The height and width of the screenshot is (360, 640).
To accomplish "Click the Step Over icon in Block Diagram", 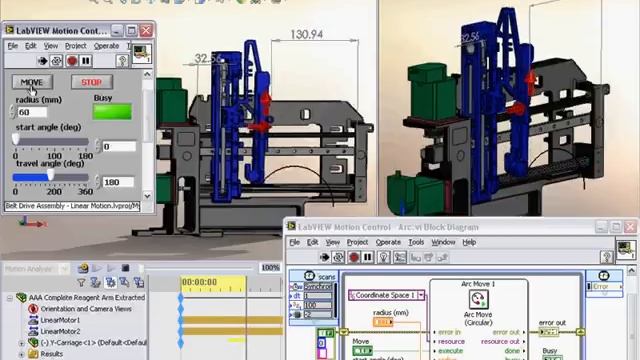I will pyautogui.click(x=429, y=258).
